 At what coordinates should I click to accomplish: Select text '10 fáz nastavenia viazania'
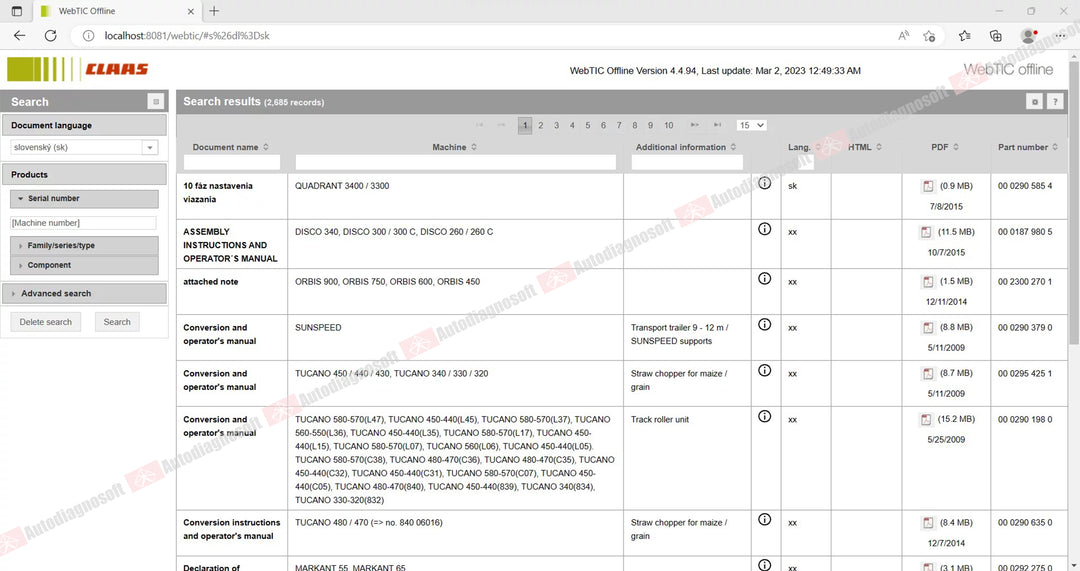pyautogui.click(x=218, y=193)
